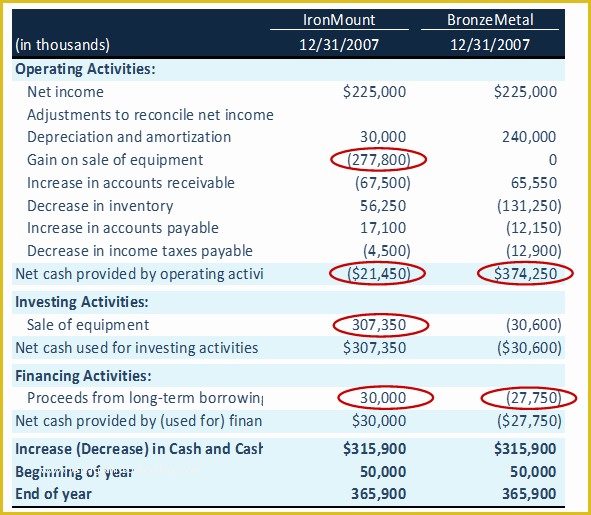Image resolution: width=591 pixels, height=515 pixels.
Task: Select BronzeMetal depreciation value 240,000
Action: point(529,137)
